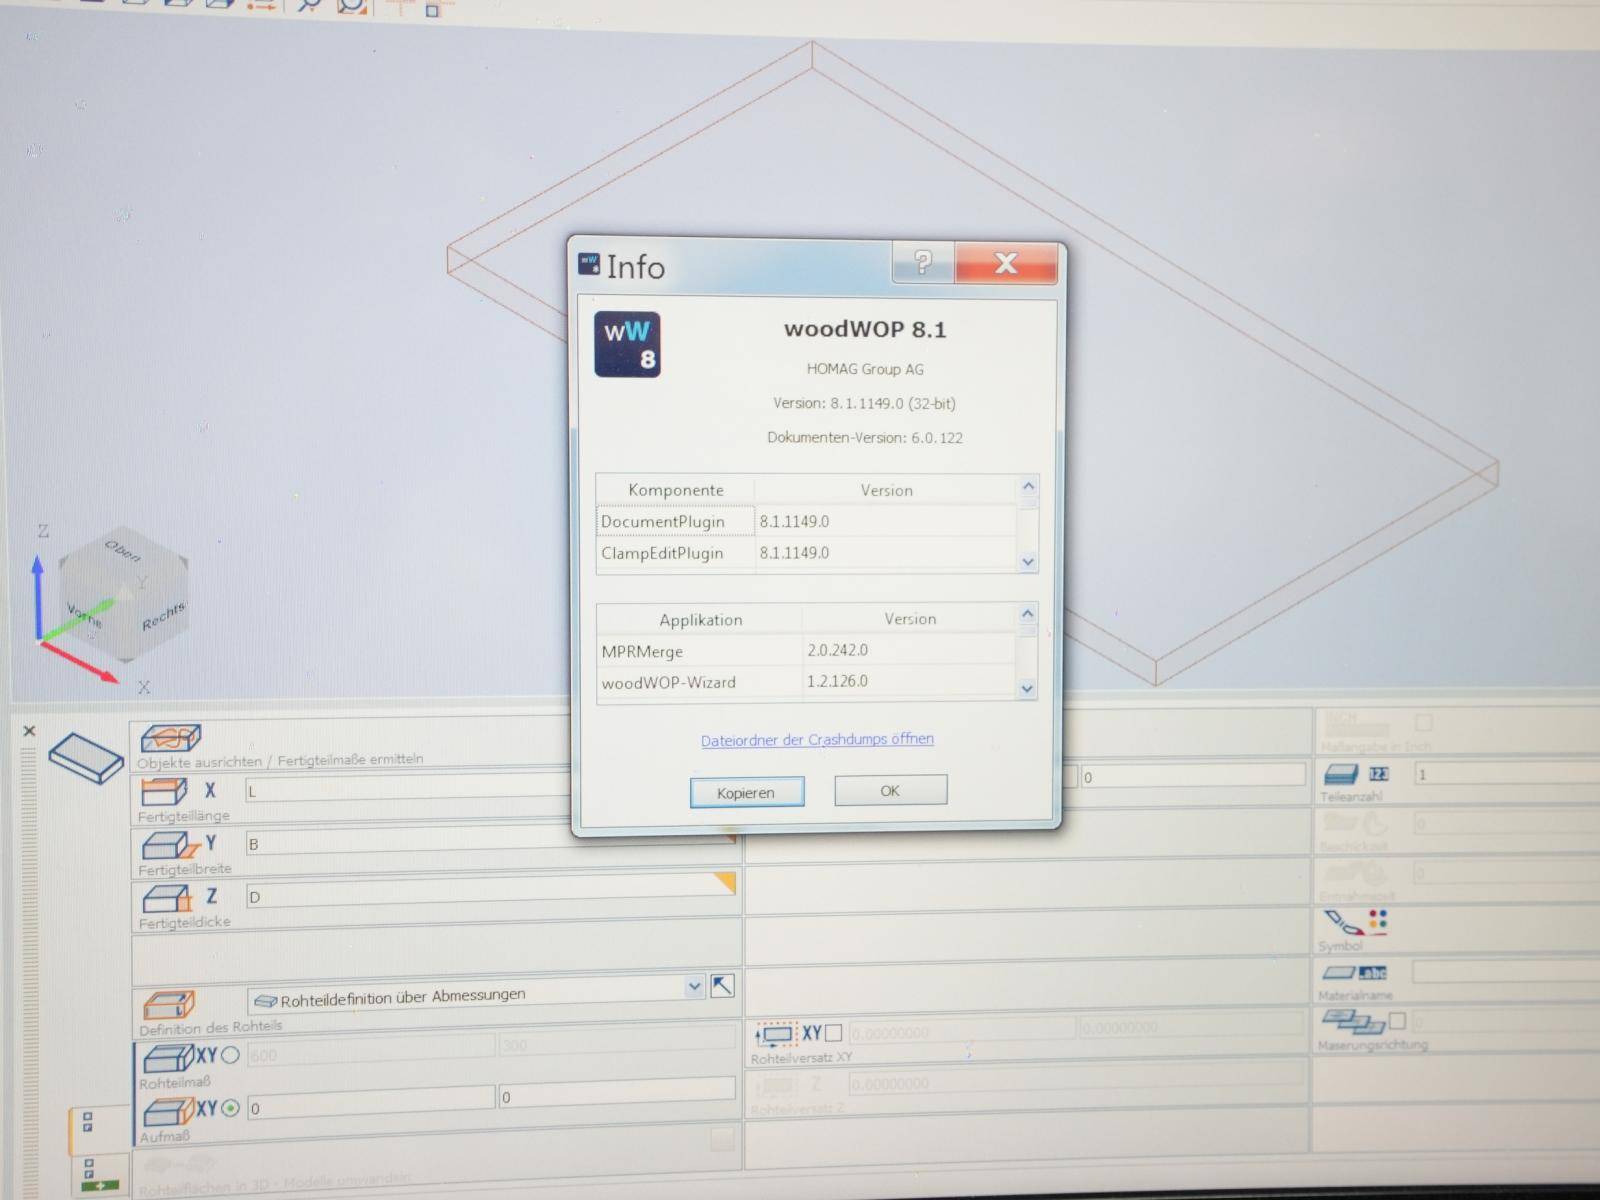Select the DocumentPlugin row

(x=806, y=521)
